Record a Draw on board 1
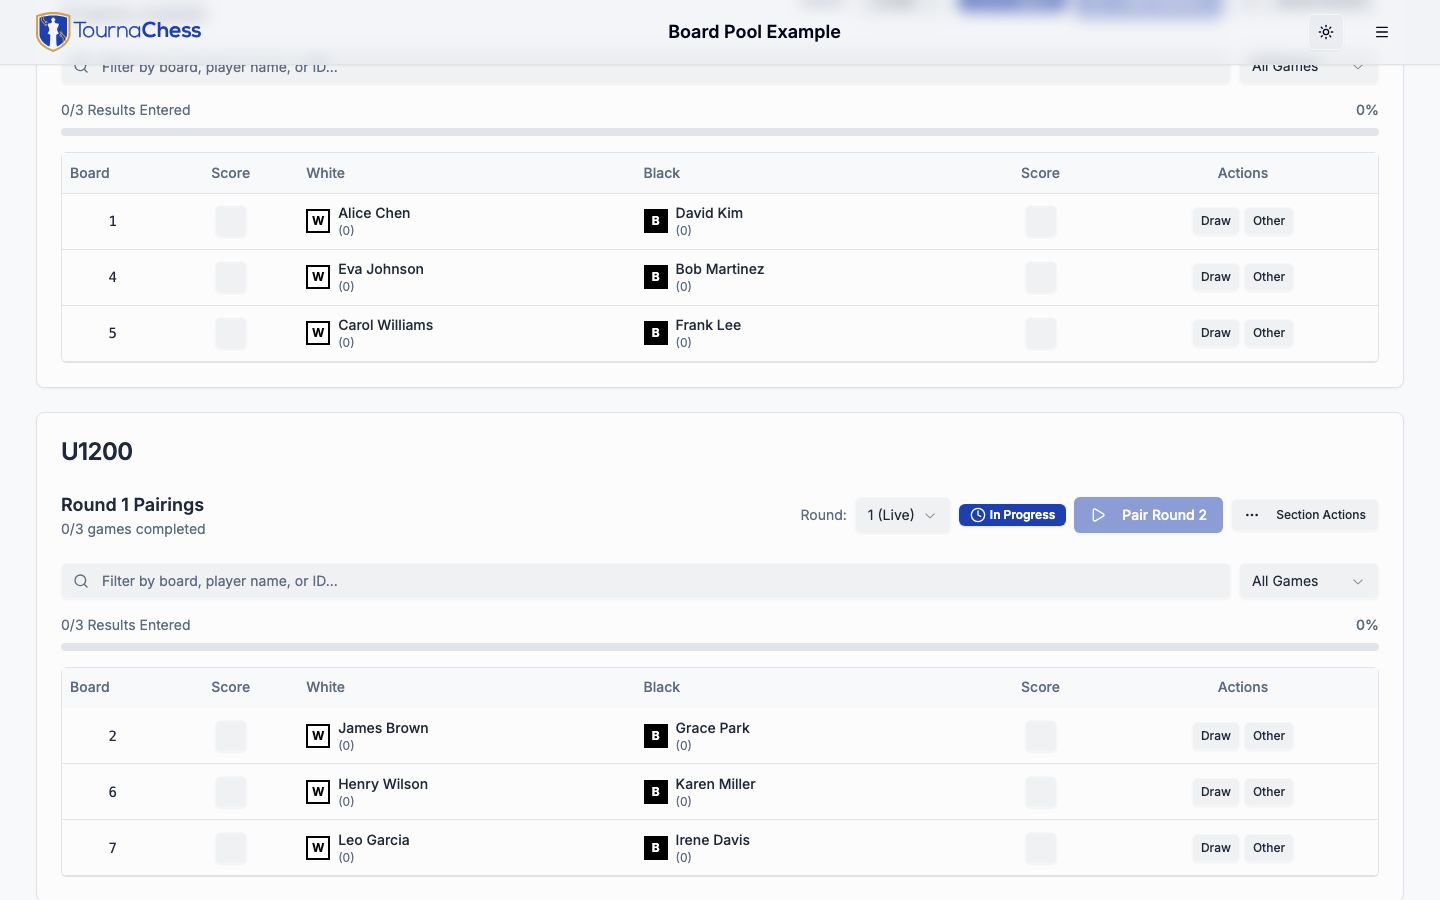Viewport: 1440px width, 900px height. coord(1216,221)
